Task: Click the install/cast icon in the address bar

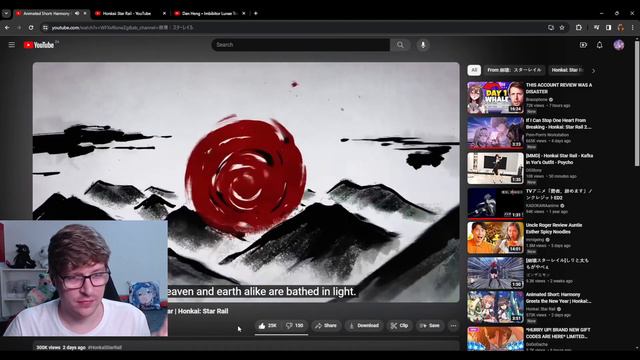Action: [551, 27]
